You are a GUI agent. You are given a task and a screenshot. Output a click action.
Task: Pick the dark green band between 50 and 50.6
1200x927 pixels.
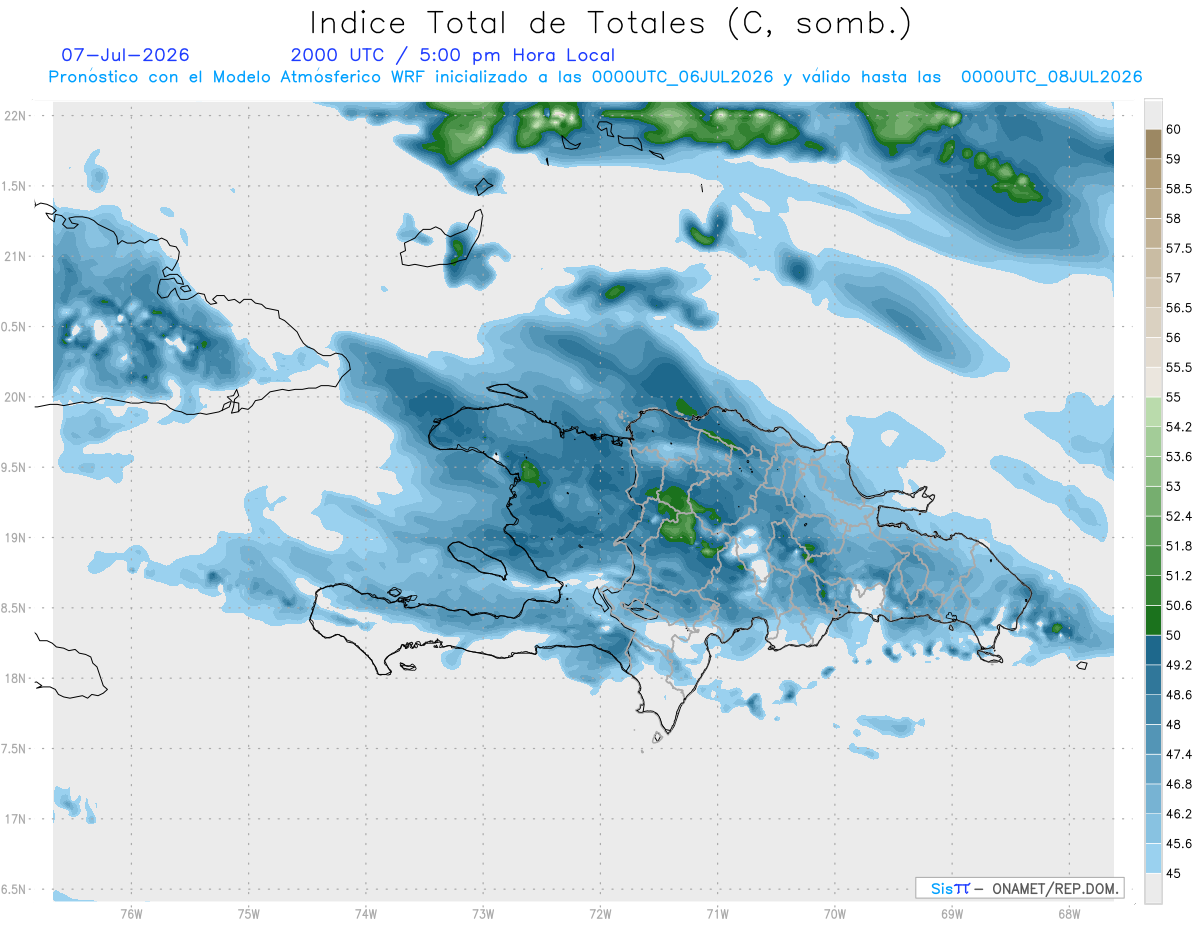pos(1153,621)
